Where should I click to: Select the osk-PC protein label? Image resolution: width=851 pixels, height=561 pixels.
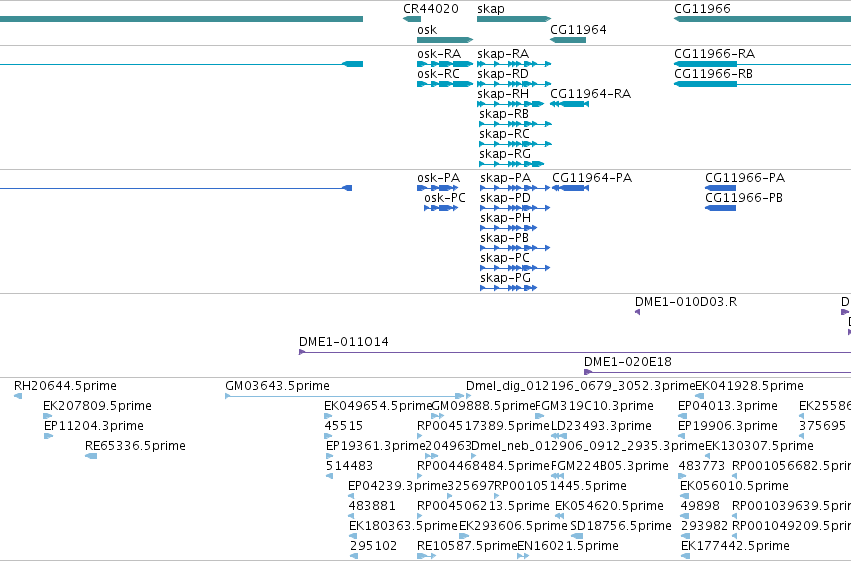coord(445,198)
